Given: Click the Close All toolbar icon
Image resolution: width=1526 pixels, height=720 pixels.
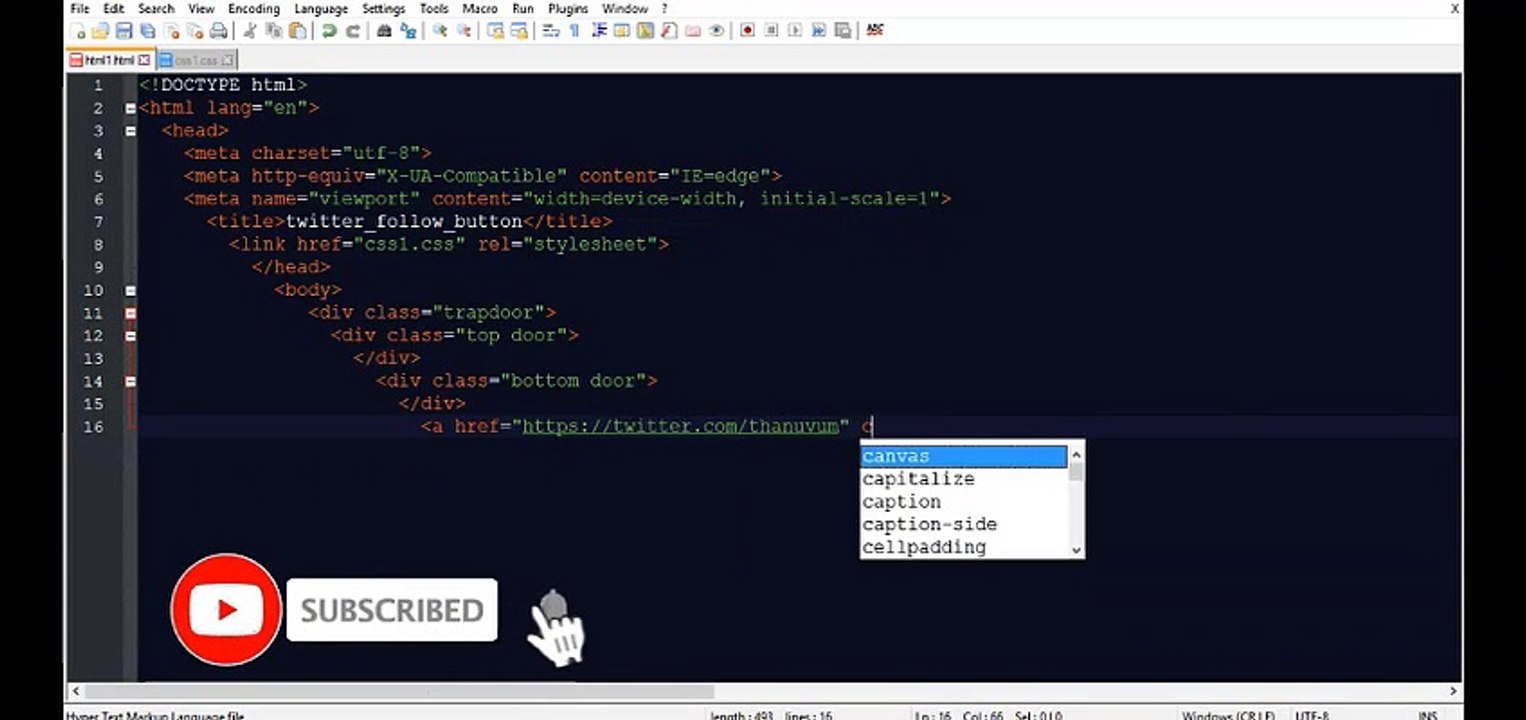Looking at the screenshot, I should 195,31.
